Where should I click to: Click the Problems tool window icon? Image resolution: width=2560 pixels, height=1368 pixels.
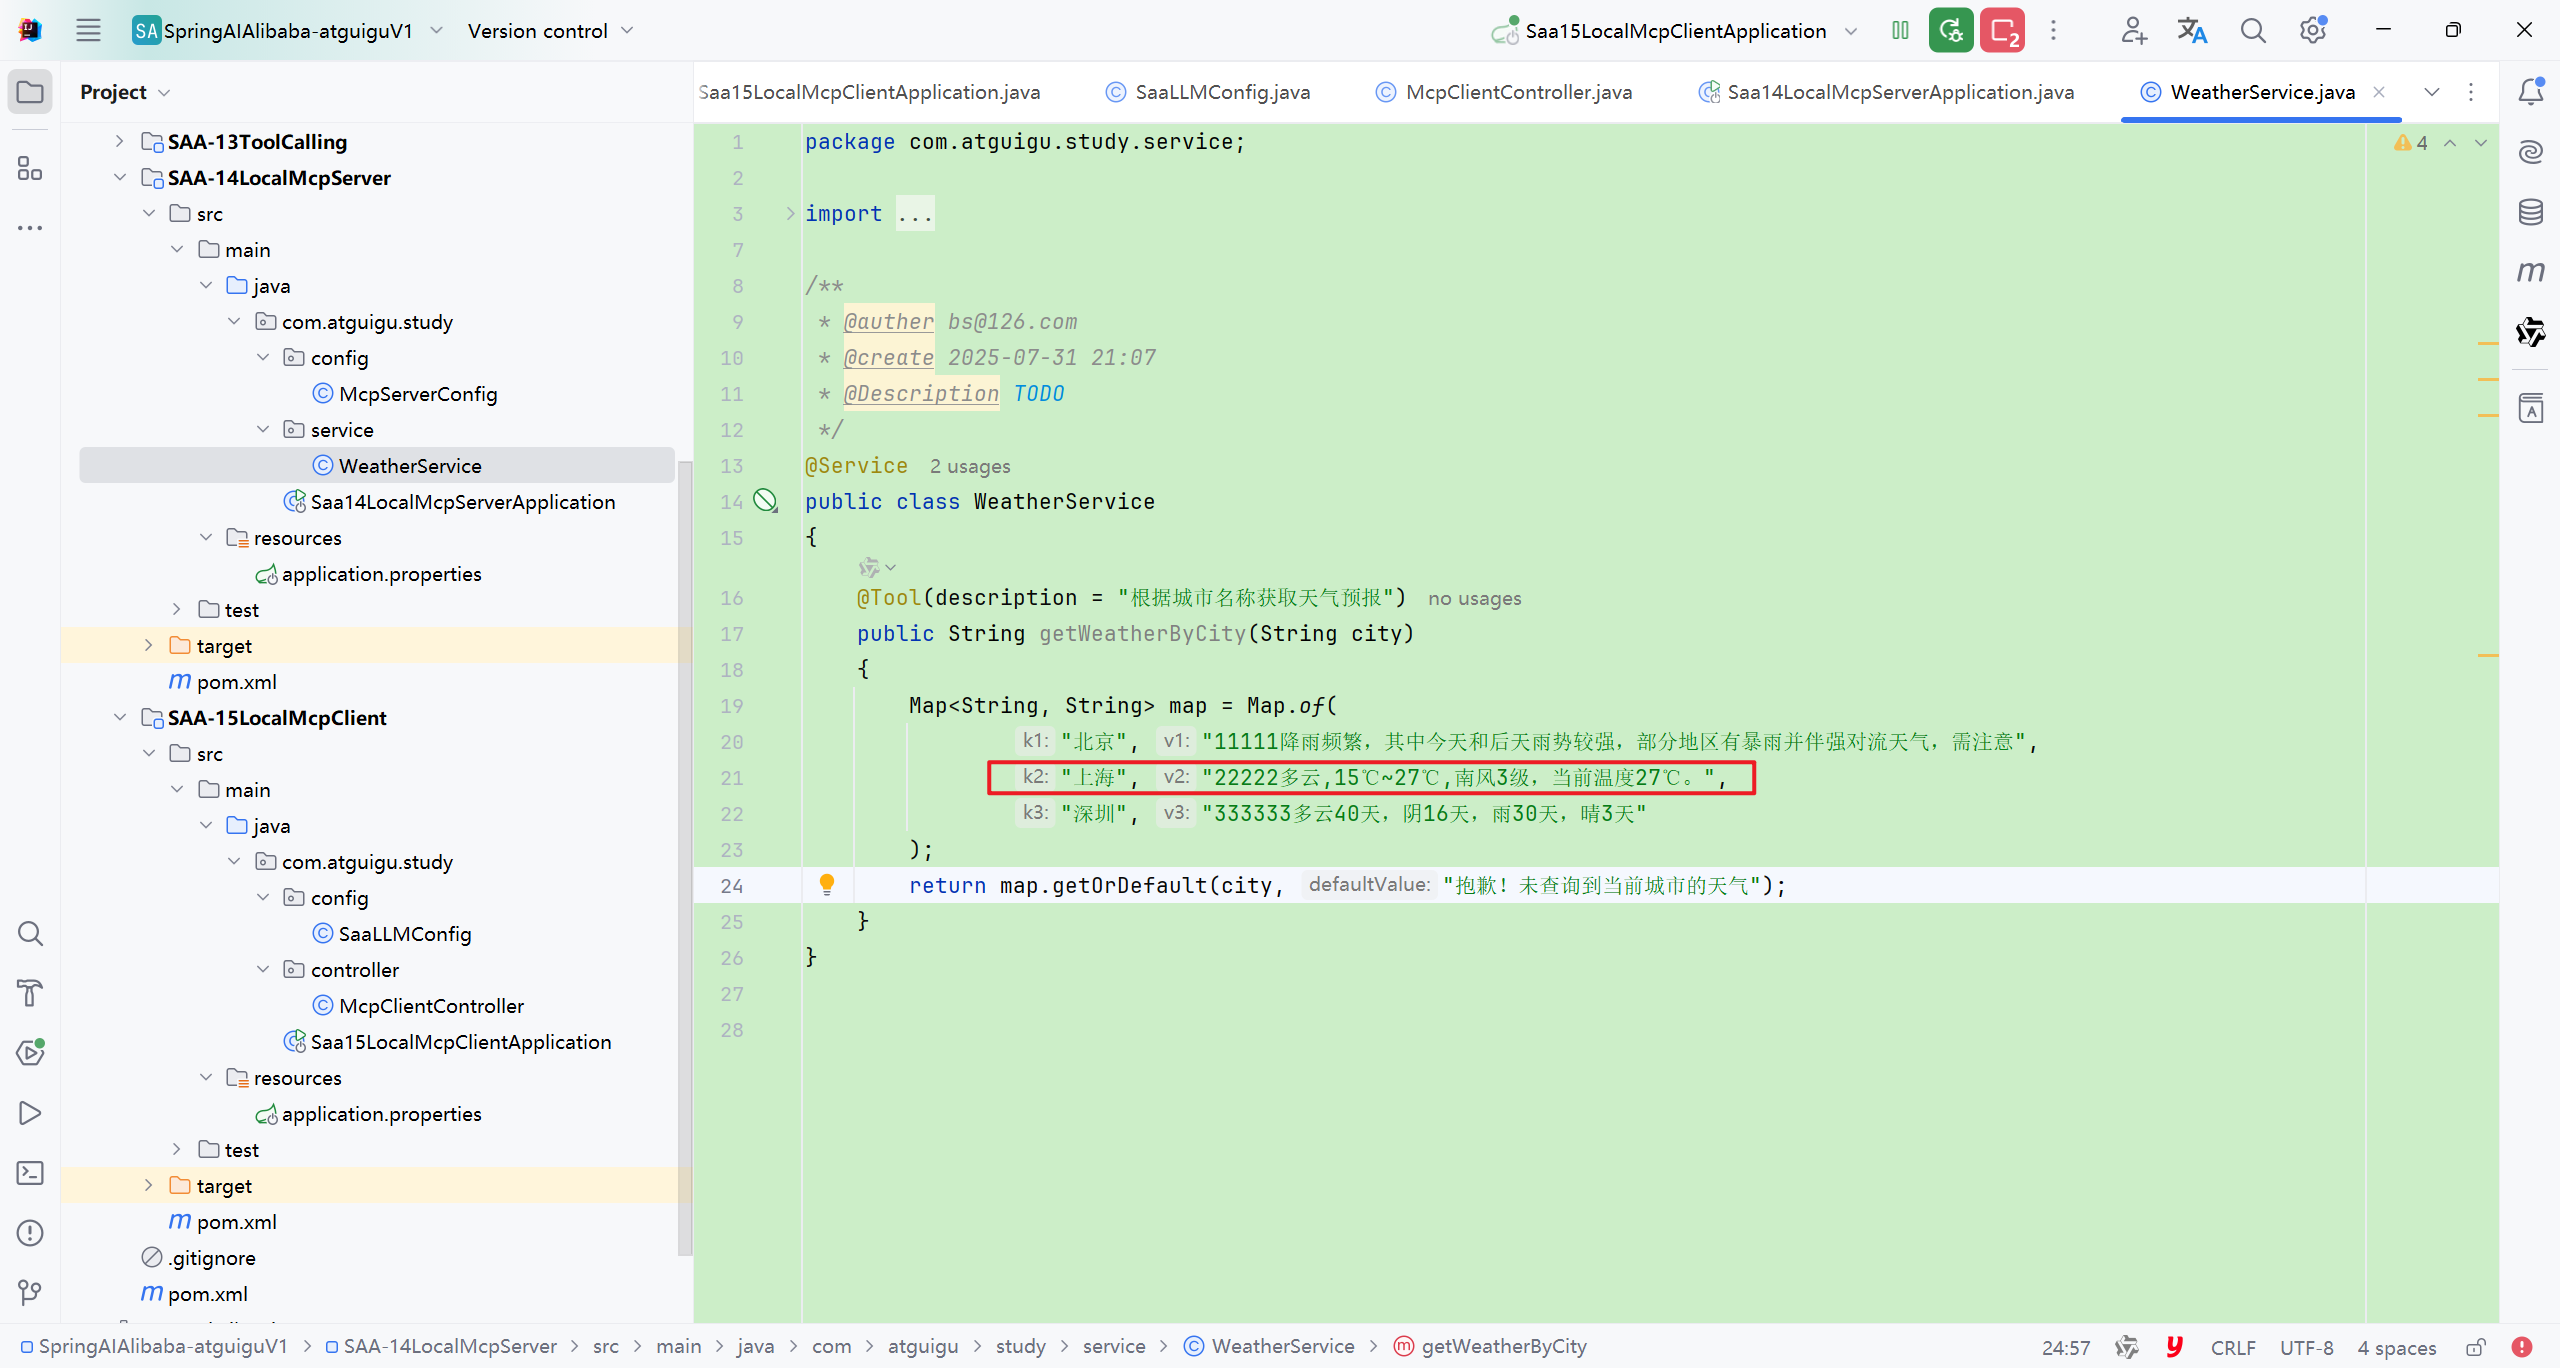[30, 1233]
